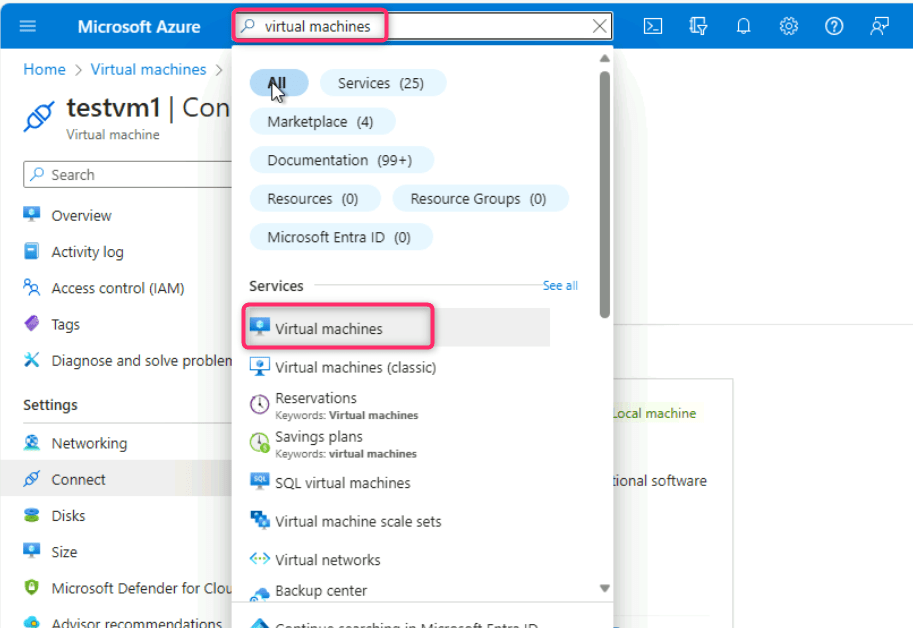Open Cloud Shell from the top bar
This screenshot has height=628, width=913.
pyautogui.click(x=652, y=26)
